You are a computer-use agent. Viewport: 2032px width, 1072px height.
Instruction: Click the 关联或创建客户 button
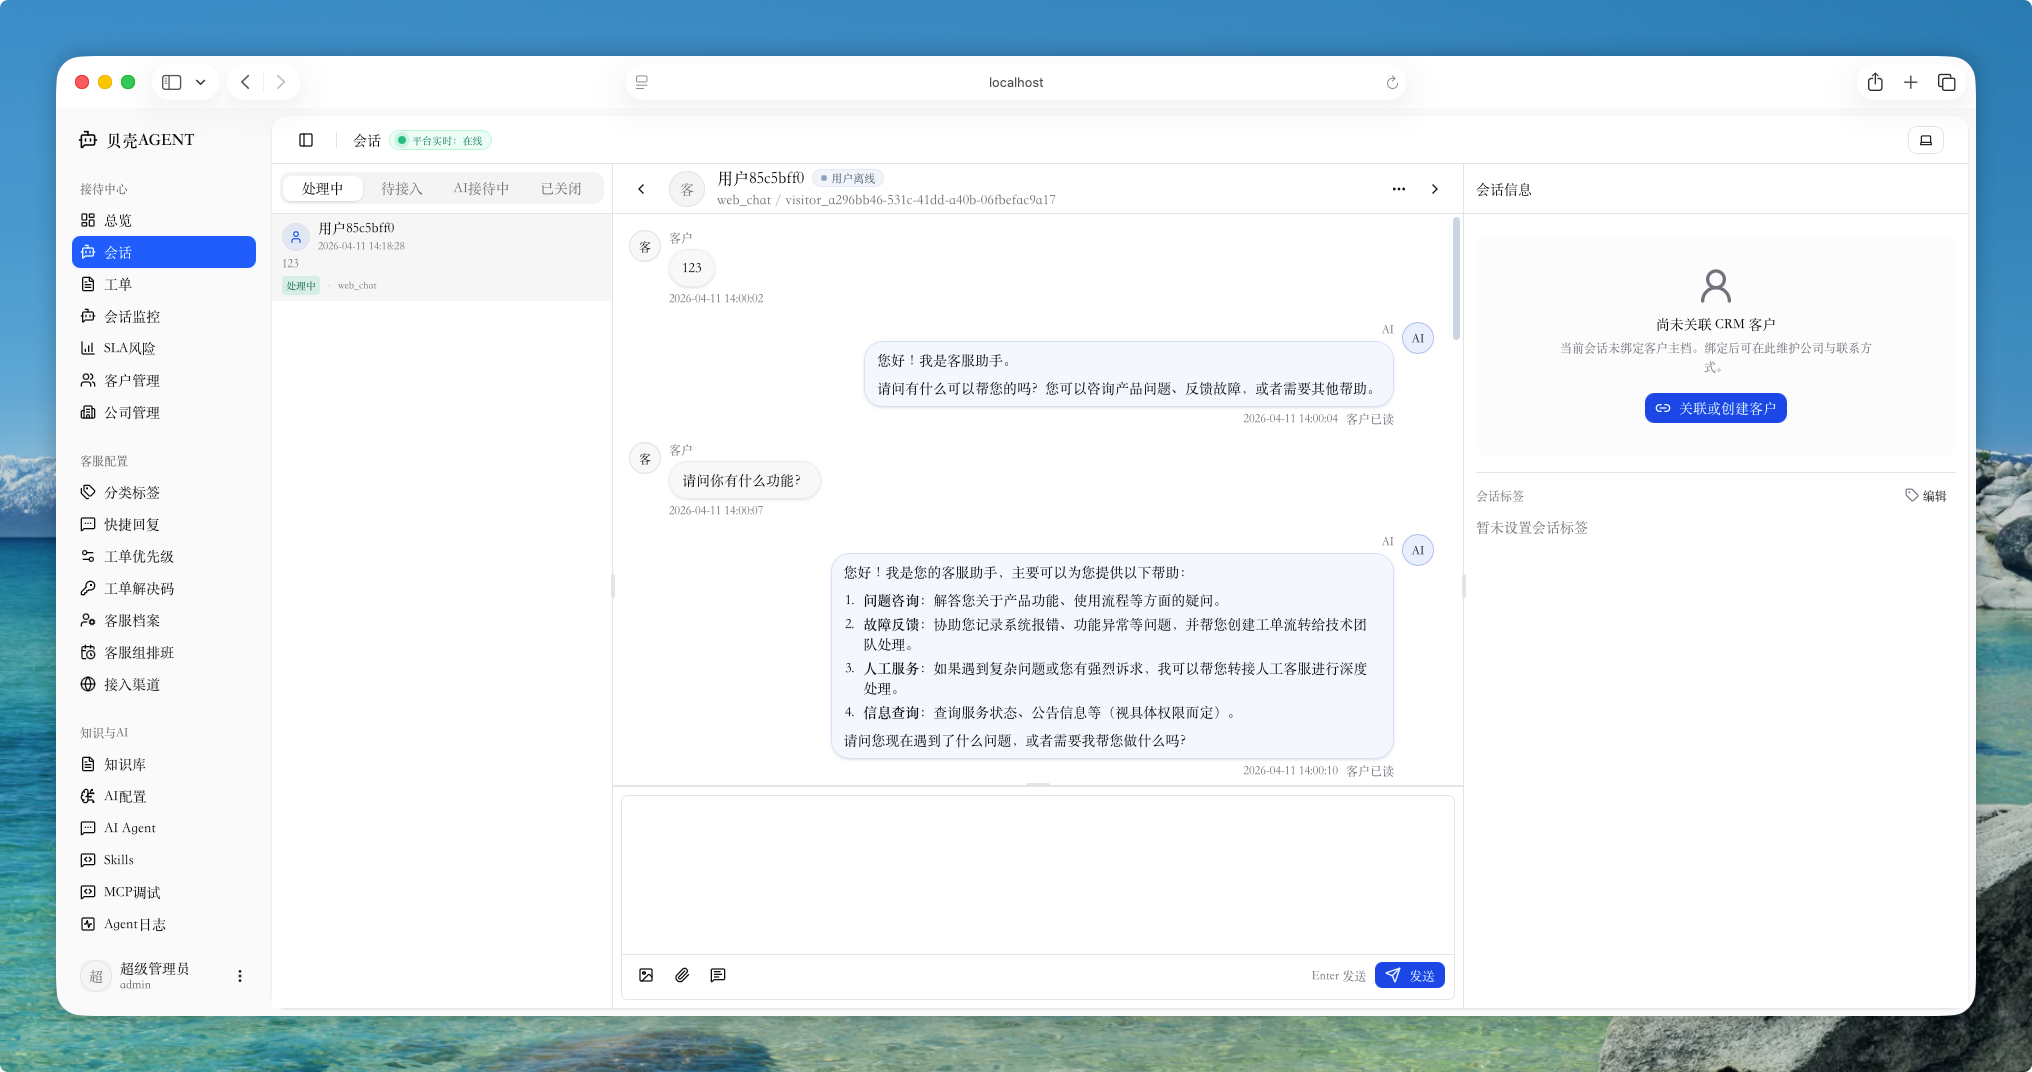point(1715,407)
